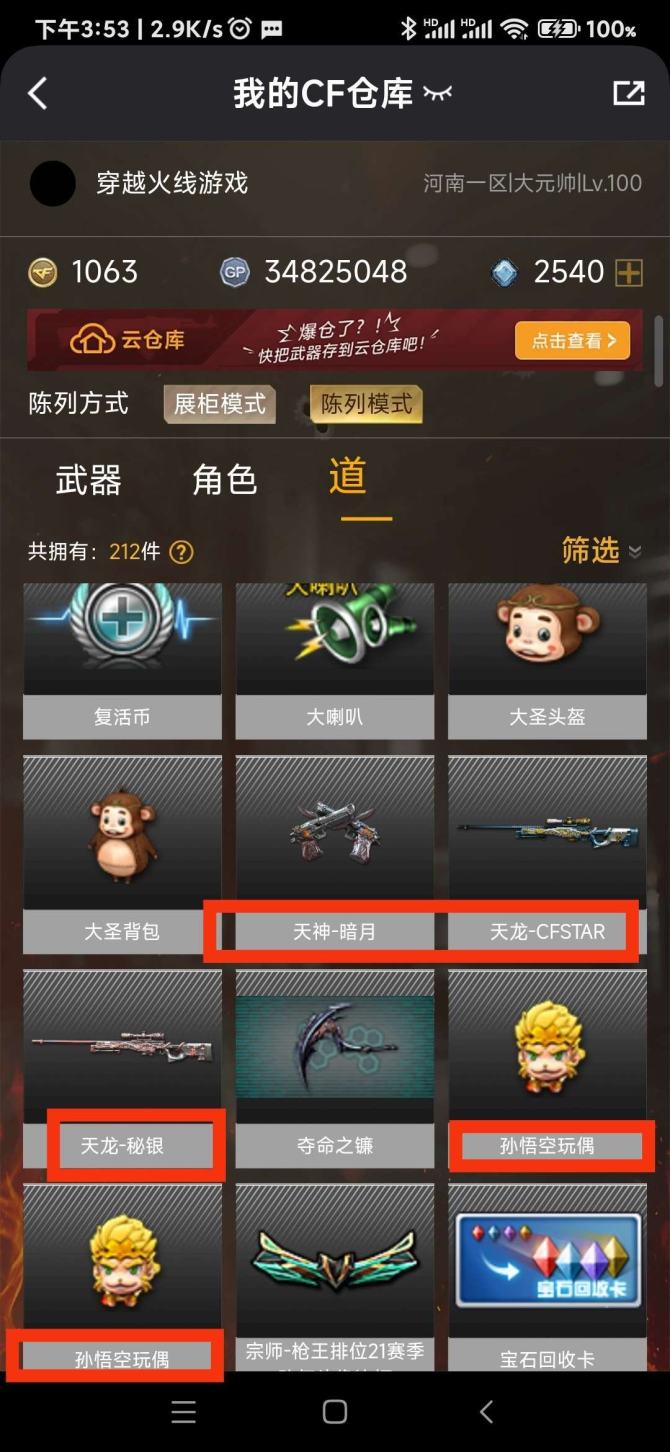Tap the plus icon beside 2540 diamonds

pos(629,272)
